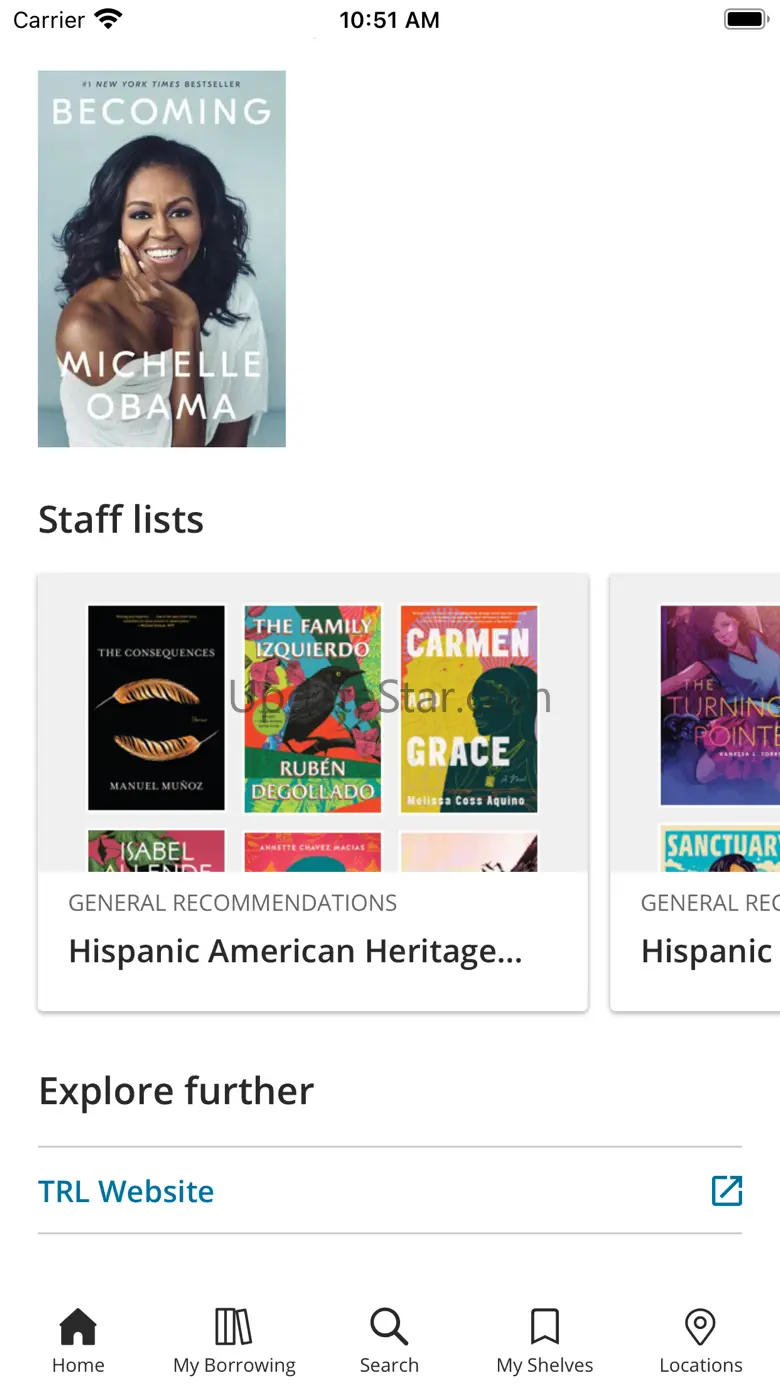Tap the 10:51 AM clock
Screen dimensions: 780x1387
click(x=389, y=20)
